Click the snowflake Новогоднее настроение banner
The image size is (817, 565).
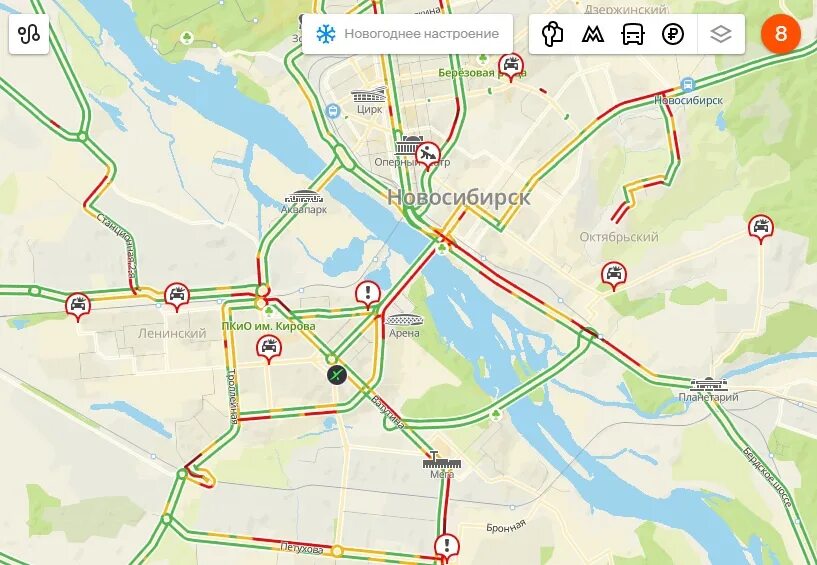[407, 34]
